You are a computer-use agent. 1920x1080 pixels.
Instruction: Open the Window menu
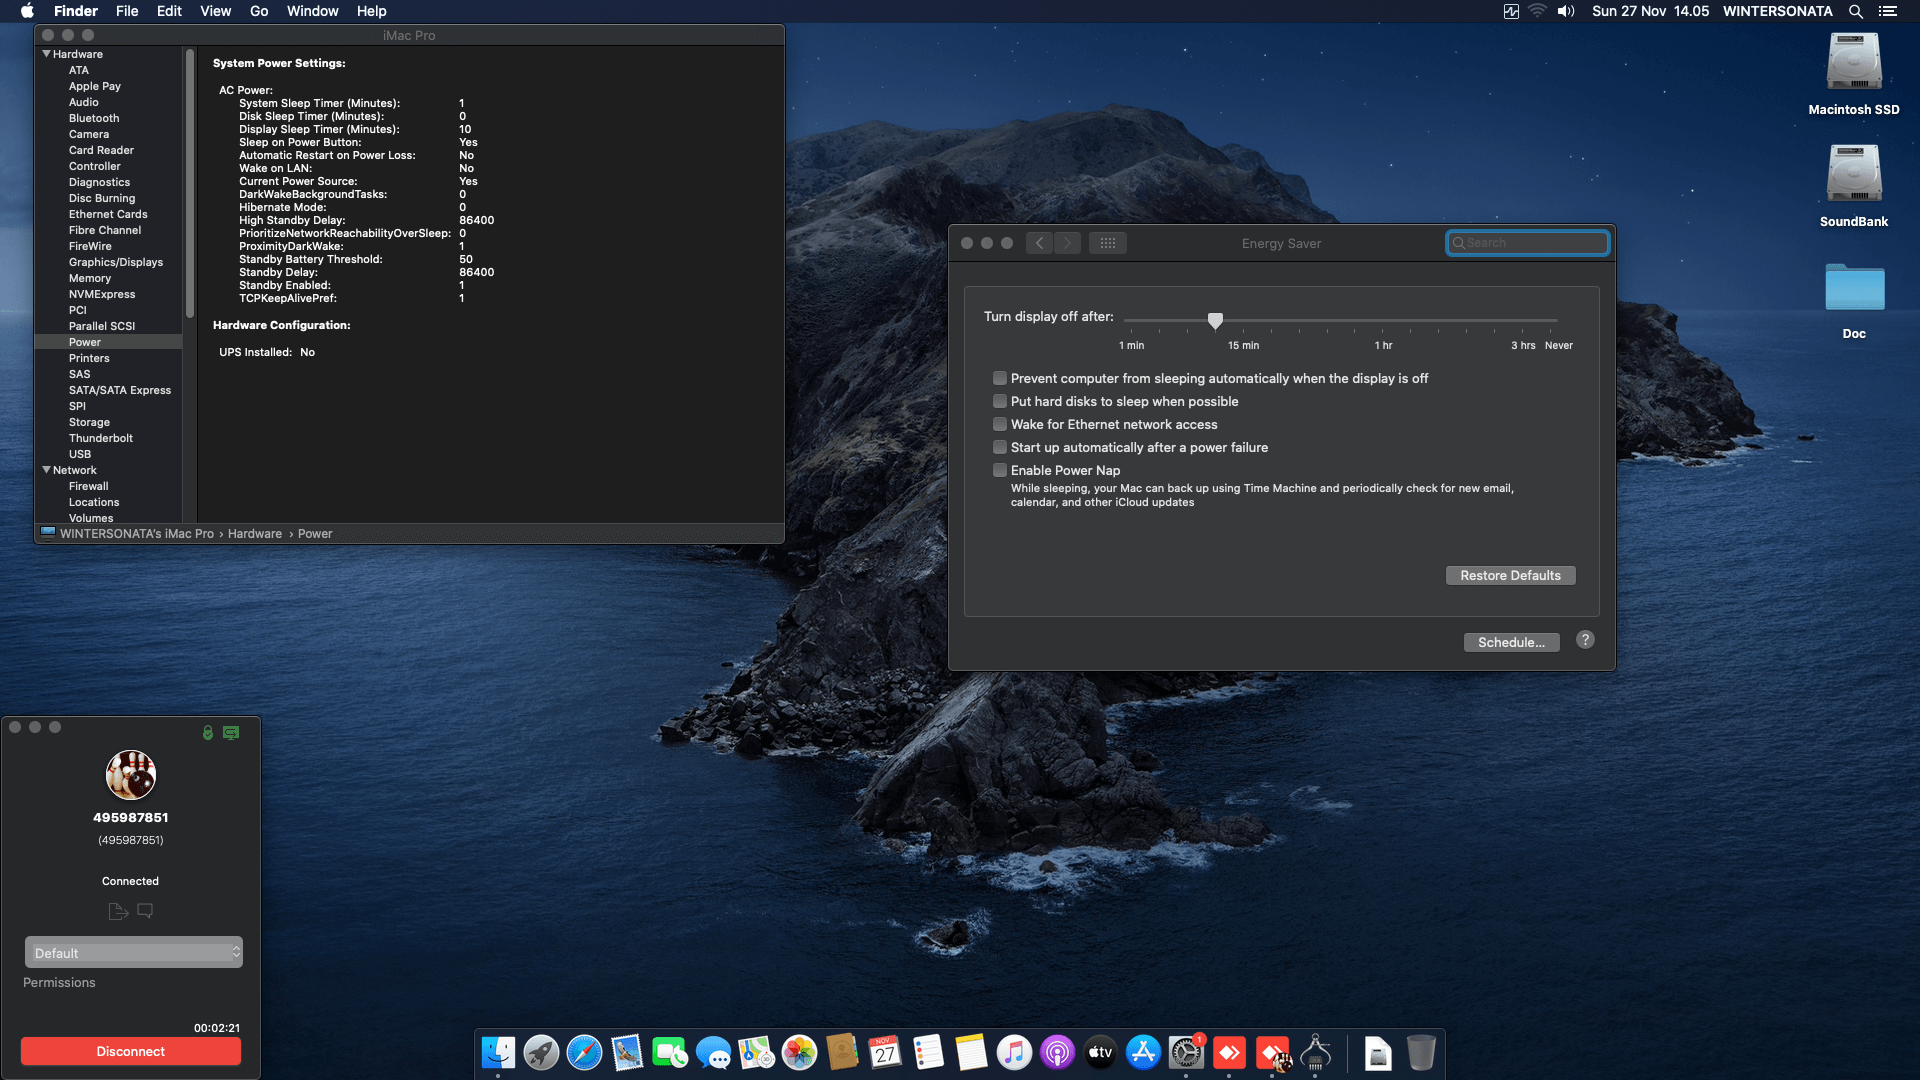(312, 11)
